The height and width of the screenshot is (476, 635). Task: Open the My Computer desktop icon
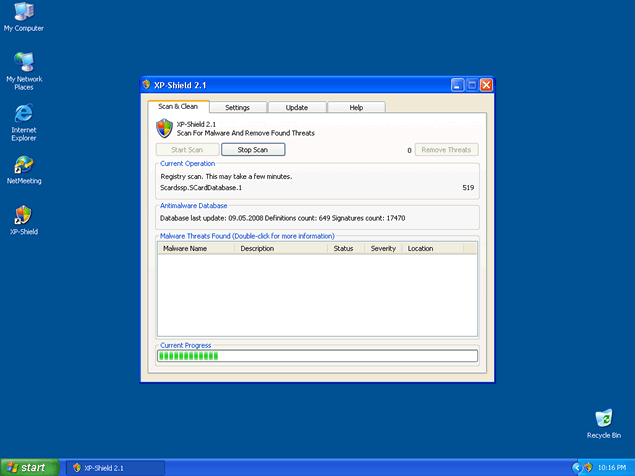(x=23, y=12)
